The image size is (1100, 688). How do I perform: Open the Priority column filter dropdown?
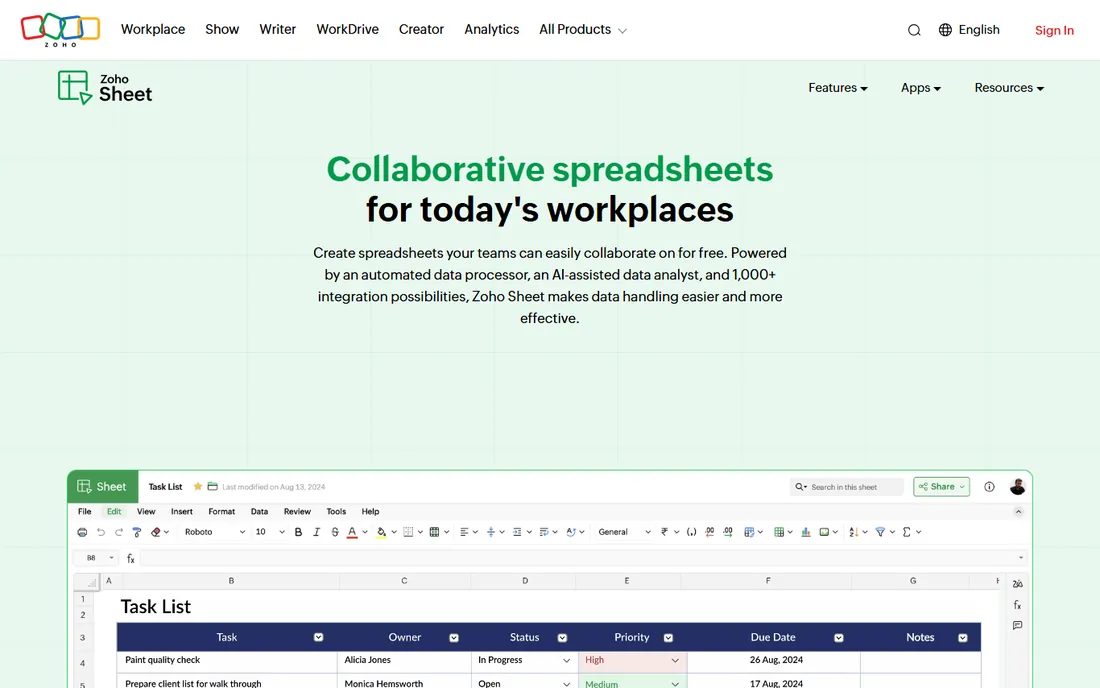click(x=668, y=638)
